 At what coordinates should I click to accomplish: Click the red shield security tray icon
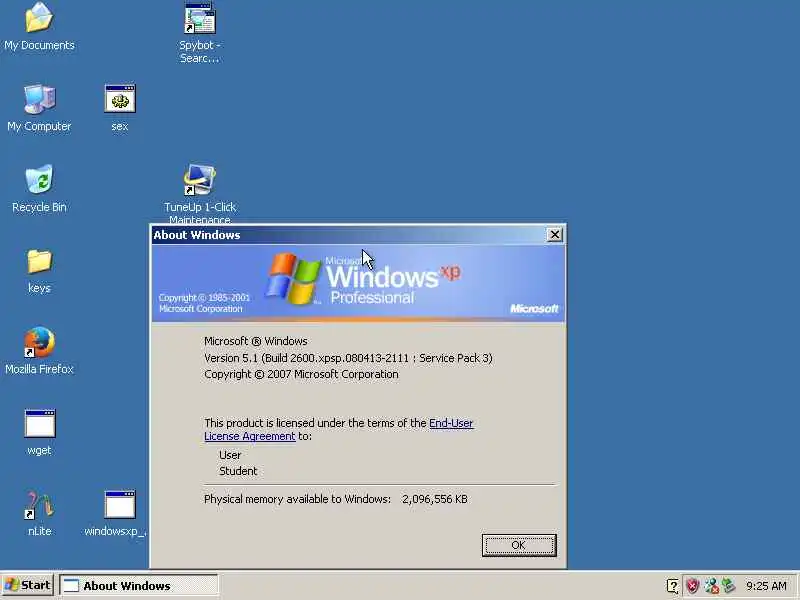692,586
